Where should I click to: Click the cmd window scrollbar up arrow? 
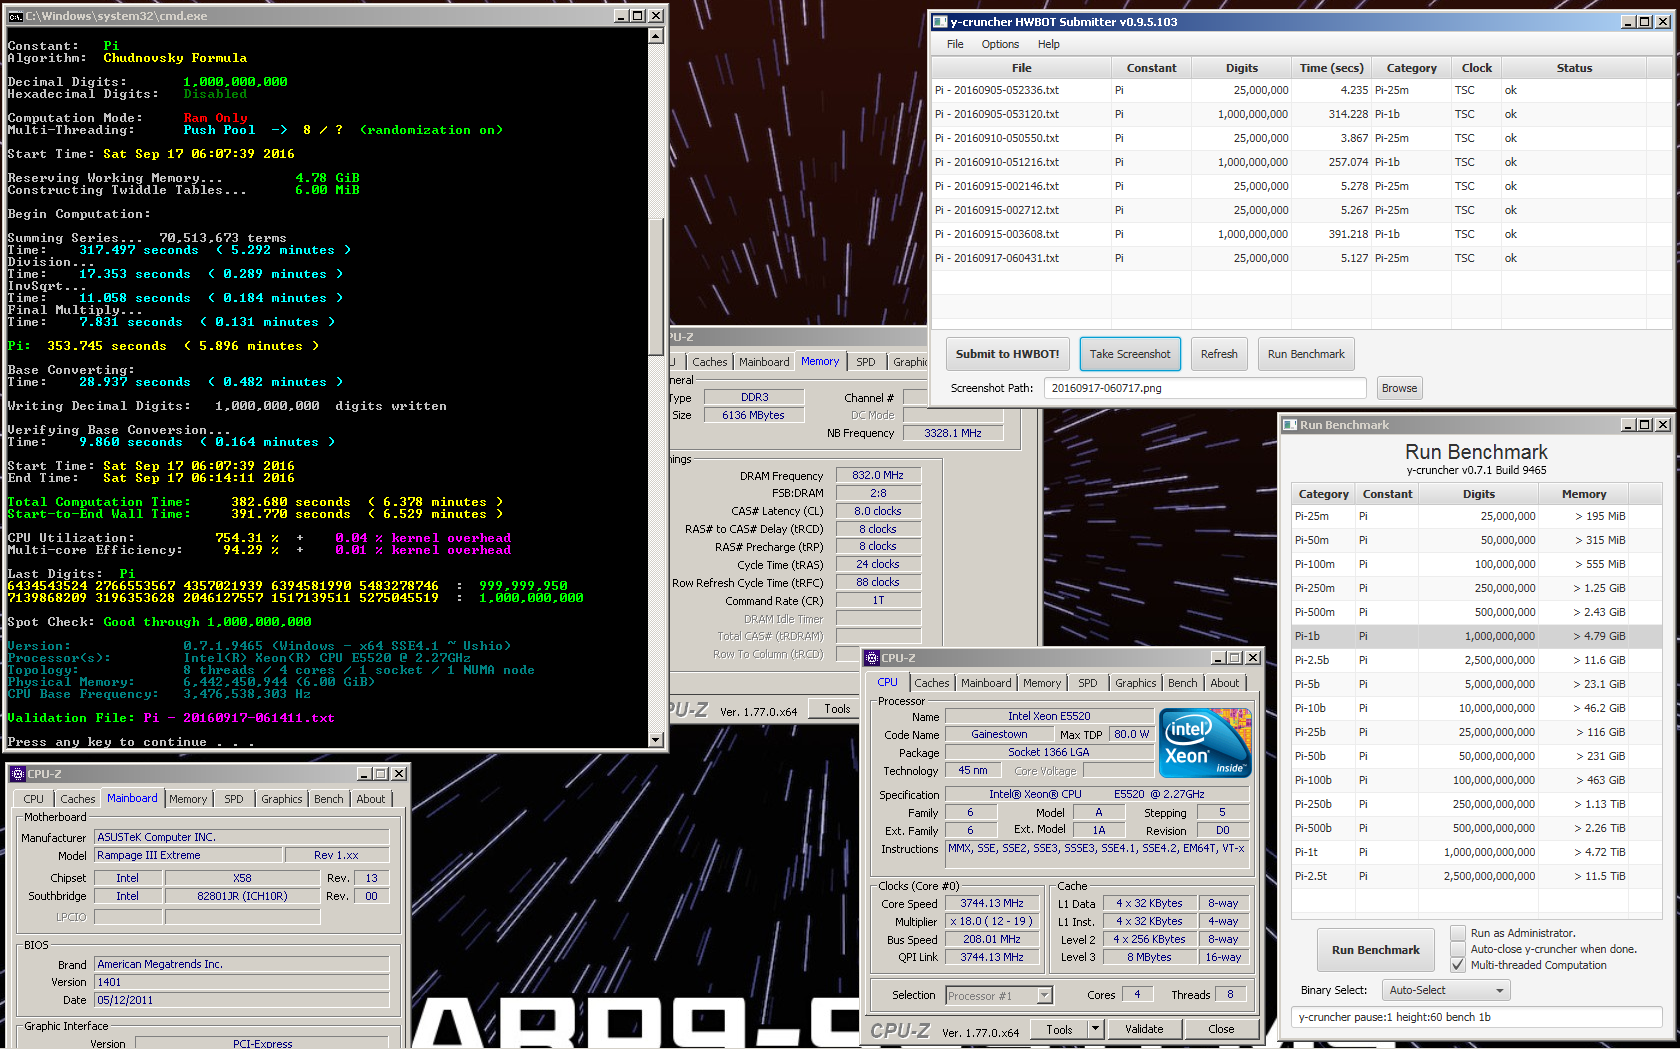(656, 36)
